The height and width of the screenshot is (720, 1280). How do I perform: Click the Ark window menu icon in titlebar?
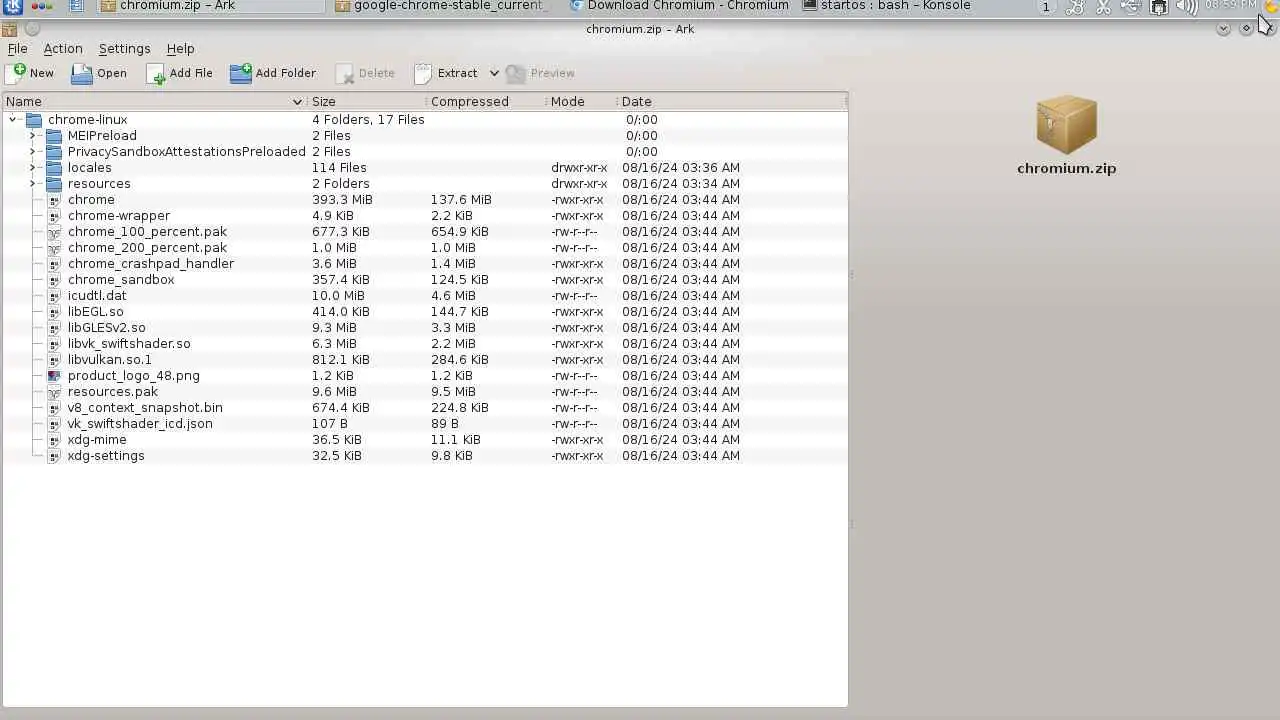(x=10, y=29)
